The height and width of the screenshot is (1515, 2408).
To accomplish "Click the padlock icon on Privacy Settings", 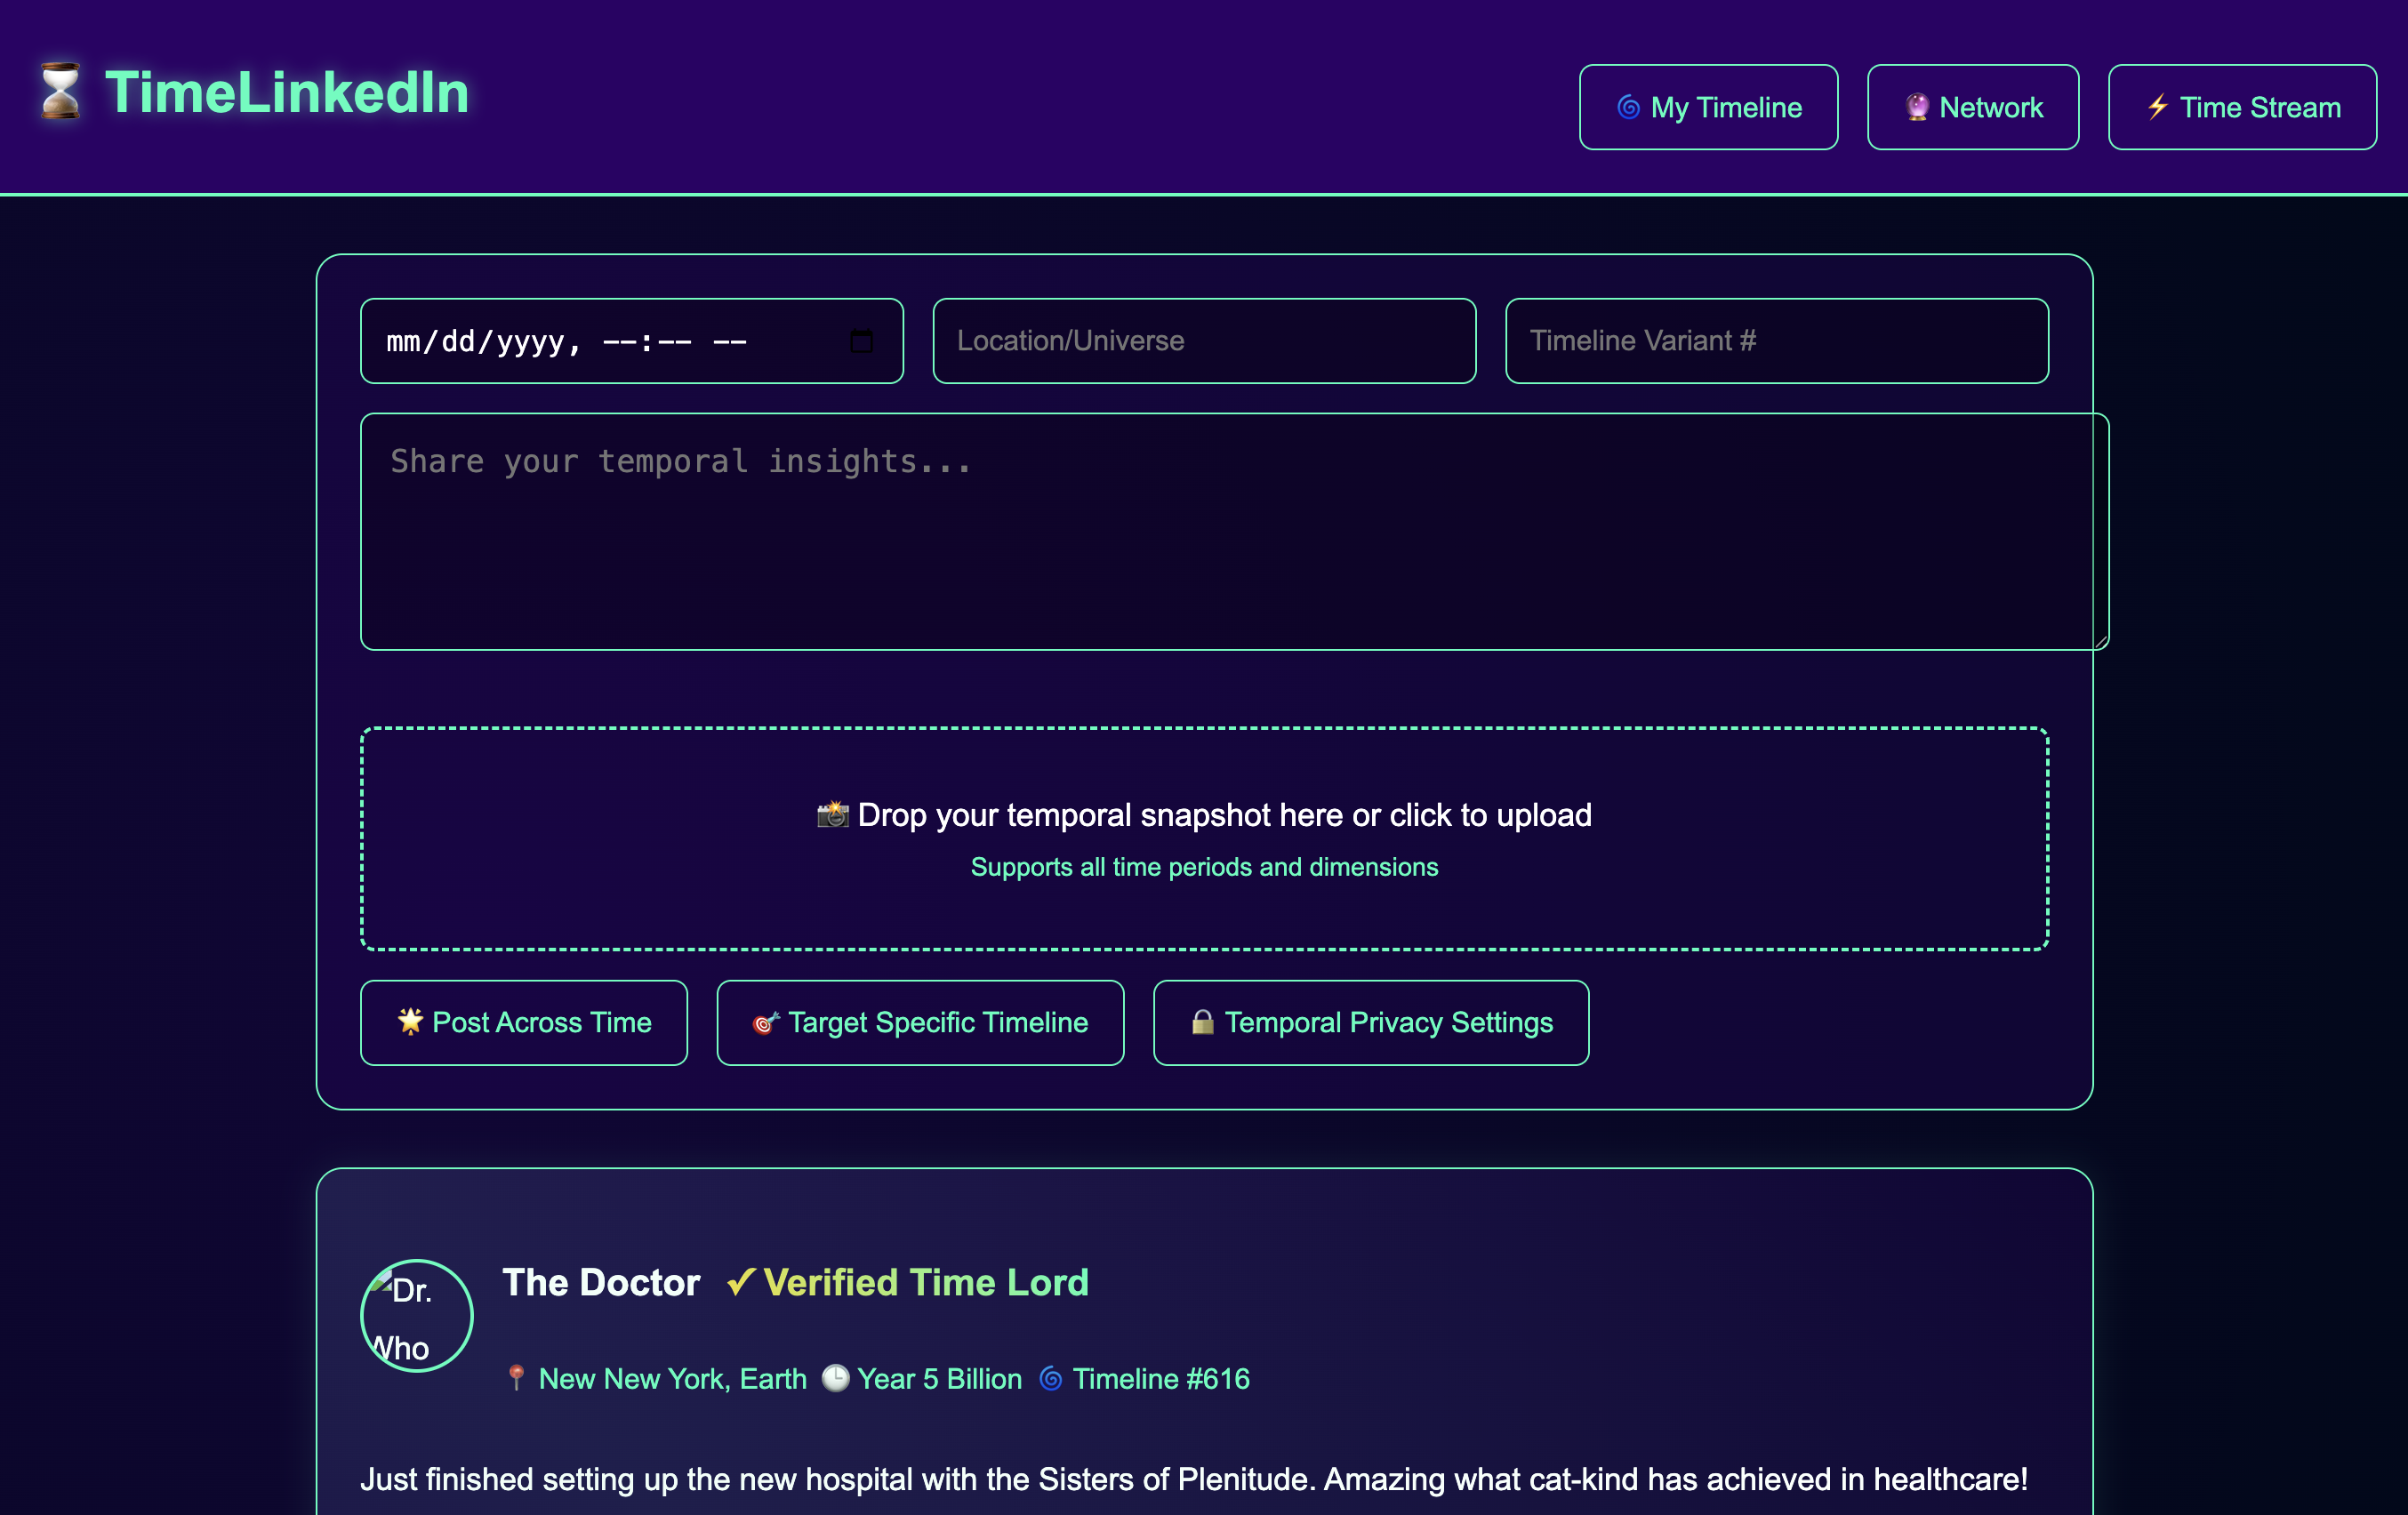I will [1202, 1021].
